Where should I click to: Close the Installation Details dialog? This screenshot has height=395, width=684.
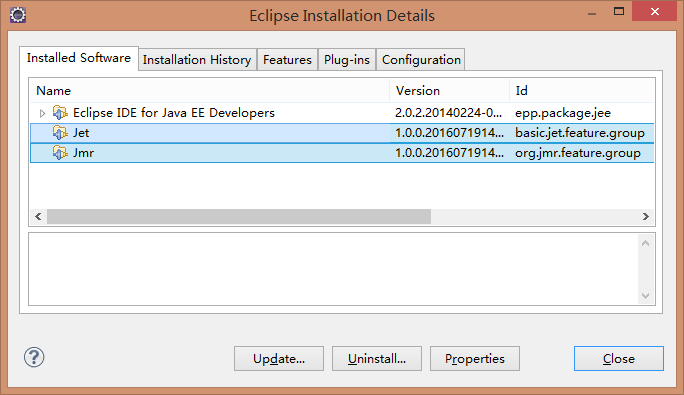pyautogui.click(x=619, y=358)
